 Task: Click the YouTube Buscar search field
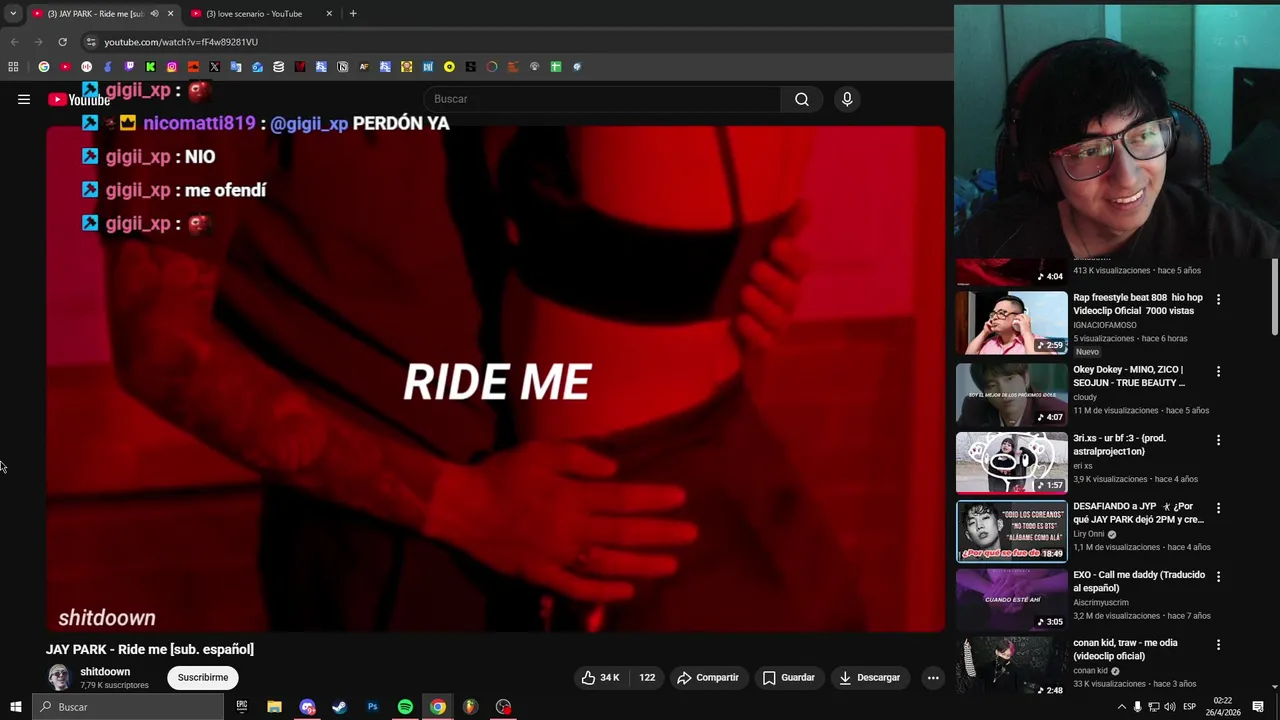[x=604, y=99]
